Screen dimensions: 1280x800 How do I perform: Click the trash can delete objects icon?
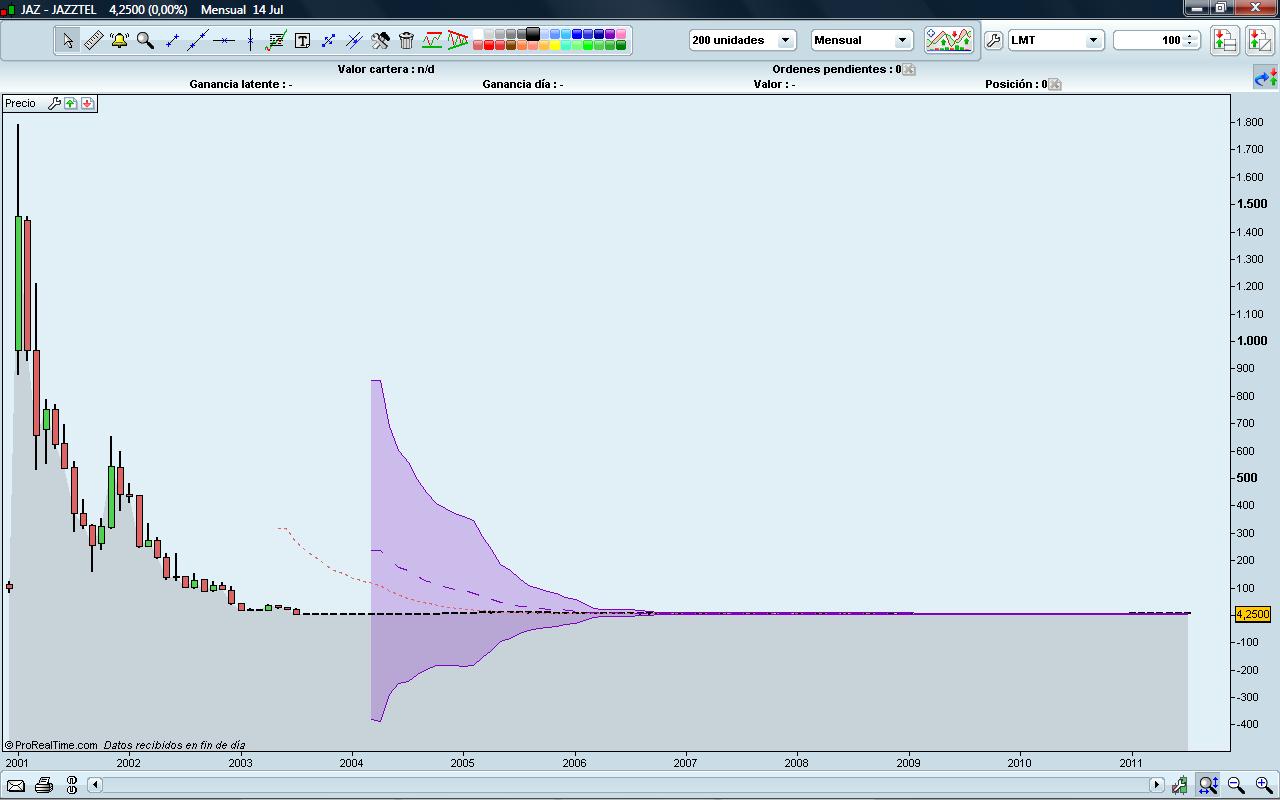(x=406, y=40)
